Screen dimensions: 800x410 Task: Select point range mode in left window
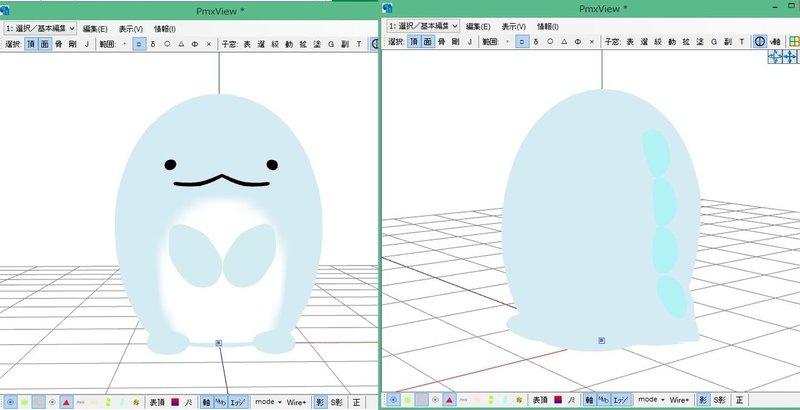click(125, 44)
